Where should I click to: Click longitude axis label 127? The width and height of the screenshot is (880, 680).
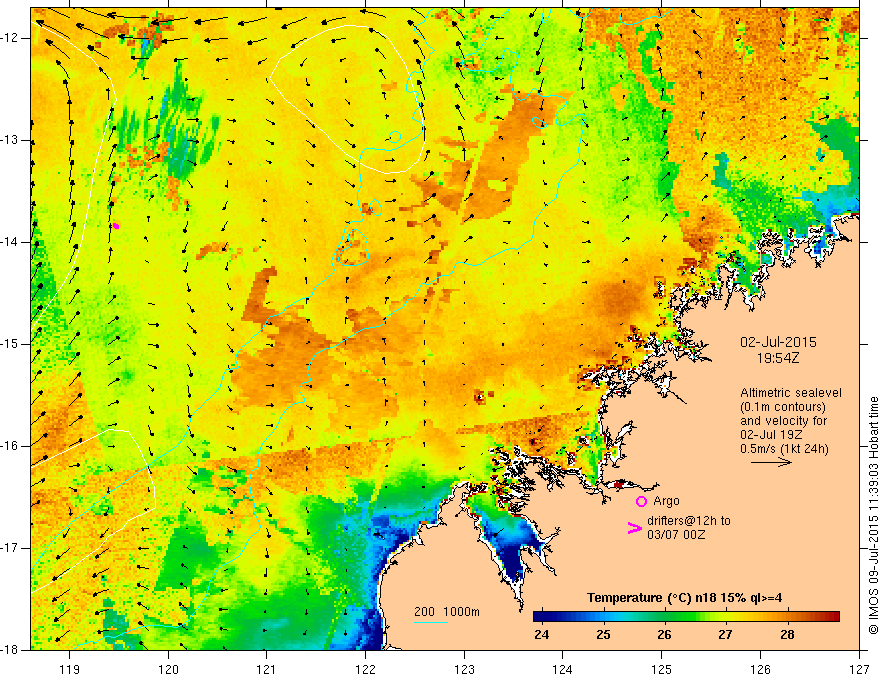tap(859, 669)
